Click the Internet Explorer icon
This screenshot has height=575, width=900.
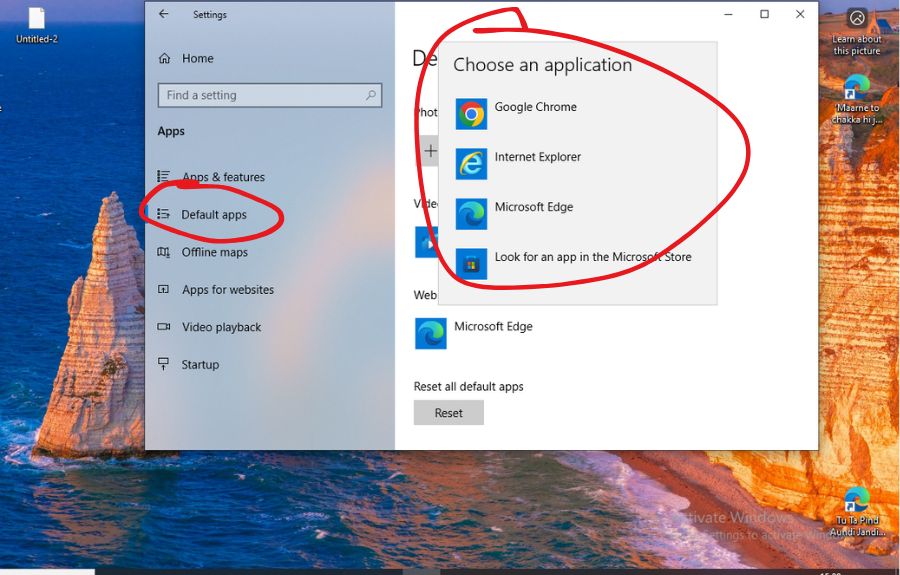(x=471, y=164)
